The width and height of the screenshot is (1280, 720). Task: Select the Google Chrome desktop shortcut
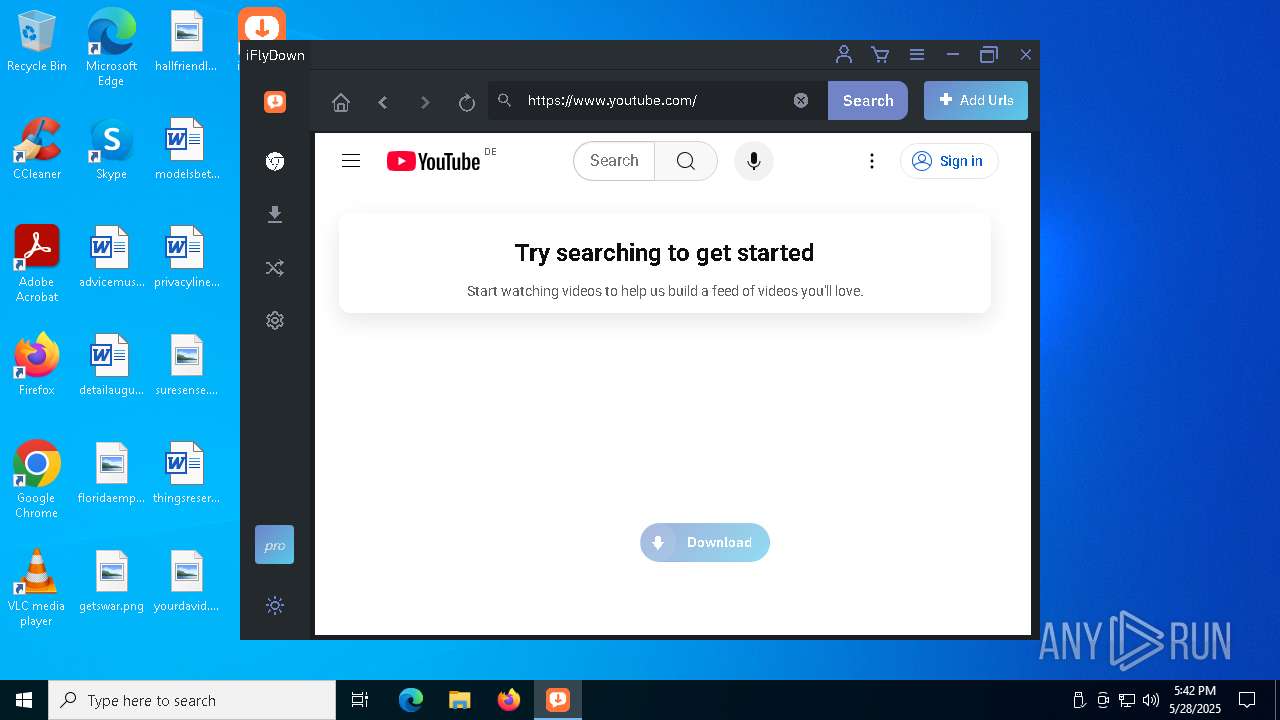coord(37,480)
